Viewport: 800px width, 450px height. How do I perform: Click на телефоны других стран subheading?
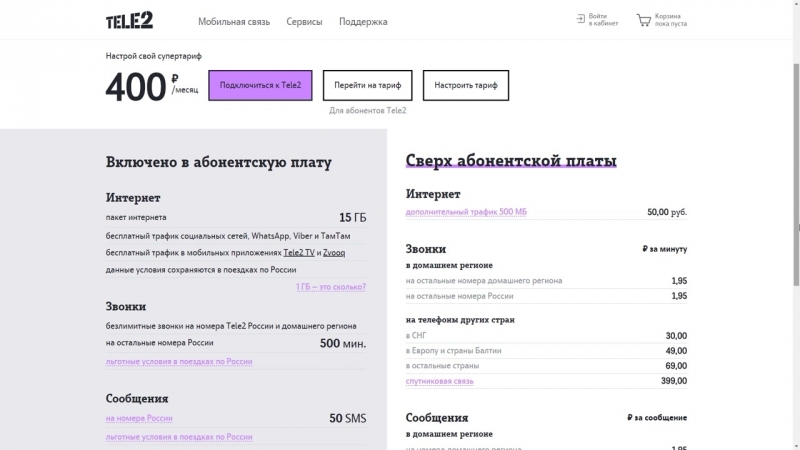(x=460, y=320)
